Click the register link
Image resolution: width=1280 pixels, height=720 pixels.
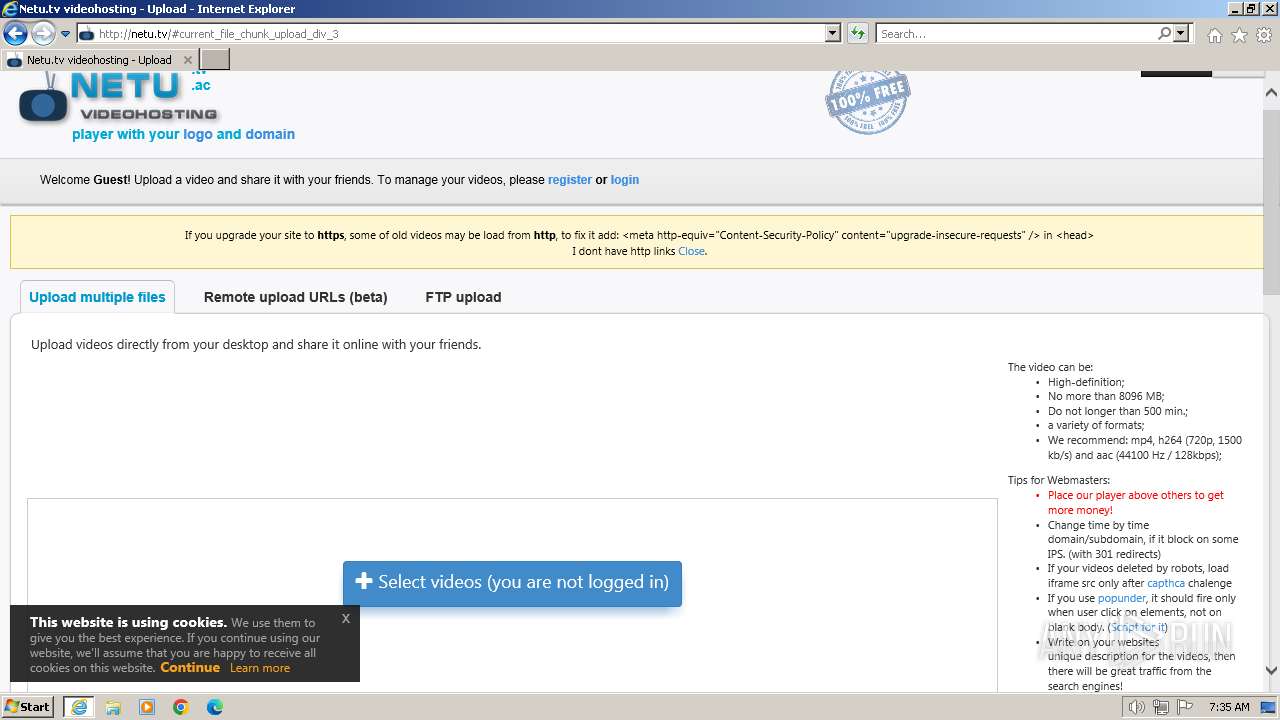pyautogui.click(x=570, y=180)
